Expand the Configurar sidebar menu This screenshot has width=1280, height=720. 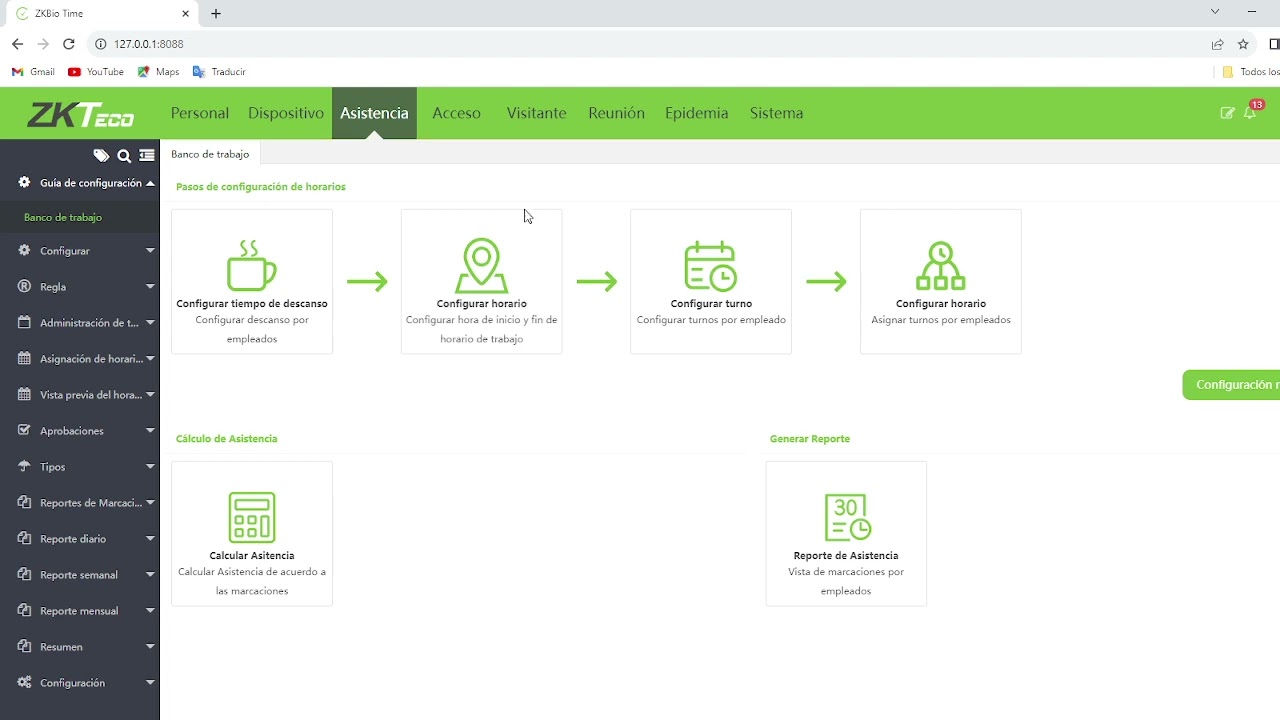[80, 251]
